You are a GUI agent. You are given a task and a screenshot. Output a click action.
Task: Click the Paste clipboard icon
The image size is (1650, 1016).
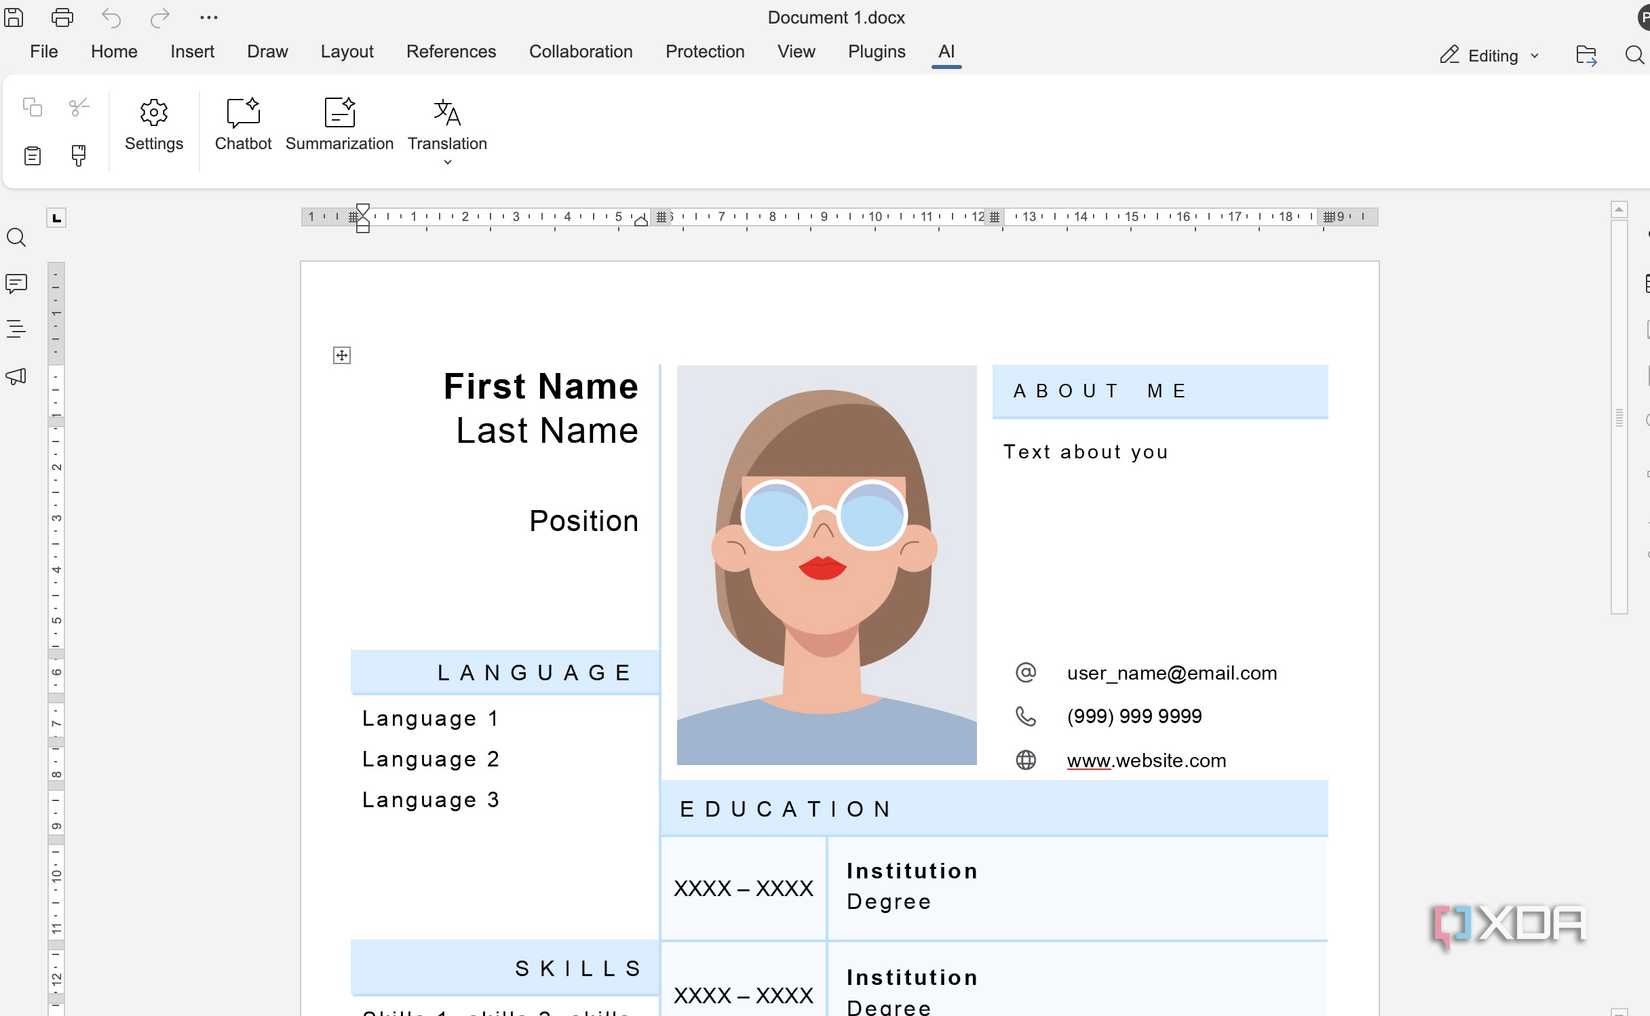click(33, 155)
